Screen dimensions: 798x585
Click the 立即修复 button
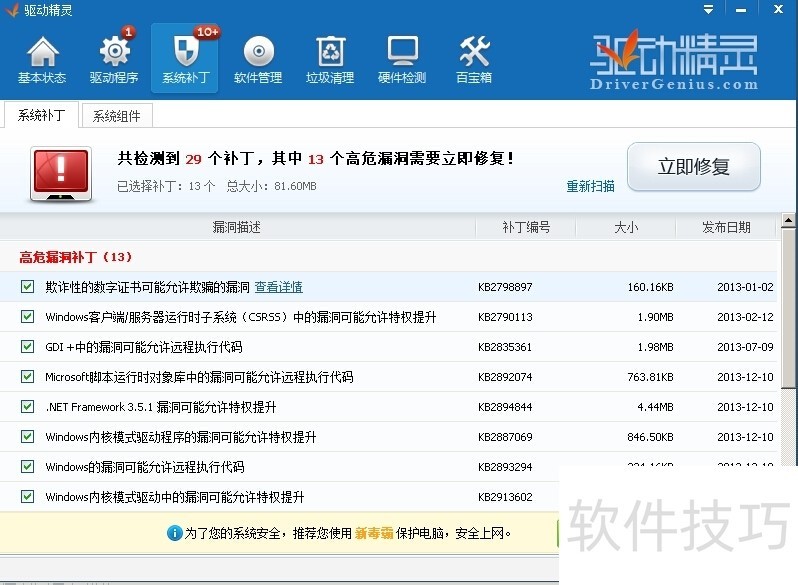point(693,167)
